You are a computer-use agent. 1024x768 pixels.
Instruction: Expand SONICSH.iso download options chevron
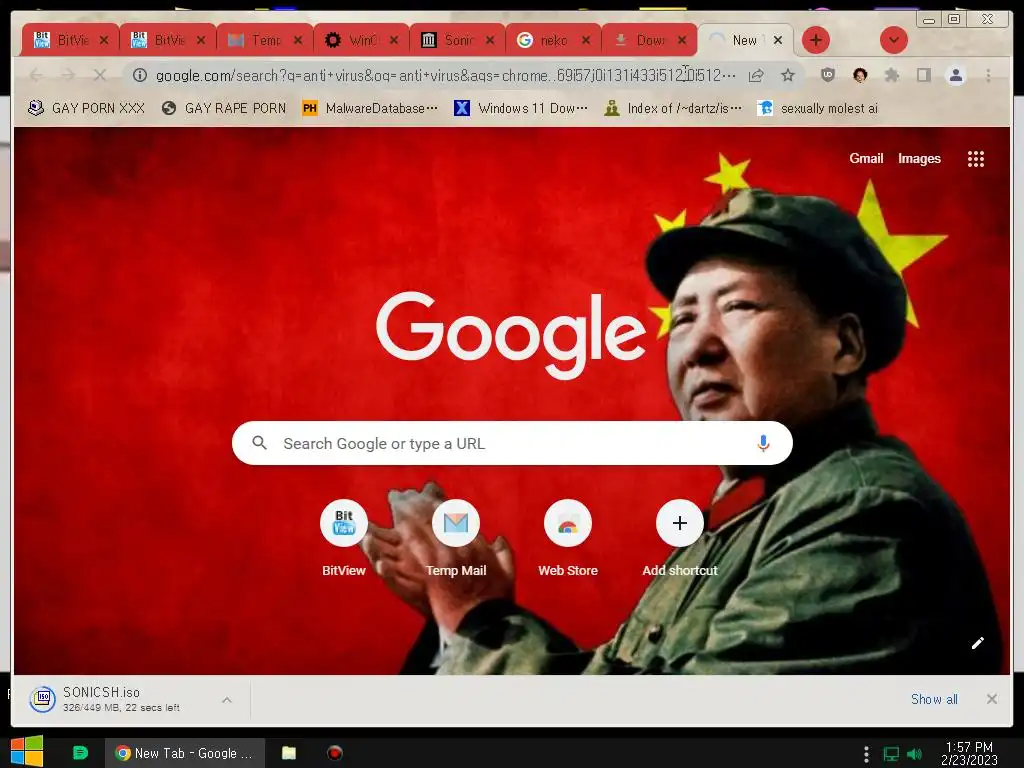pos(227,700)
